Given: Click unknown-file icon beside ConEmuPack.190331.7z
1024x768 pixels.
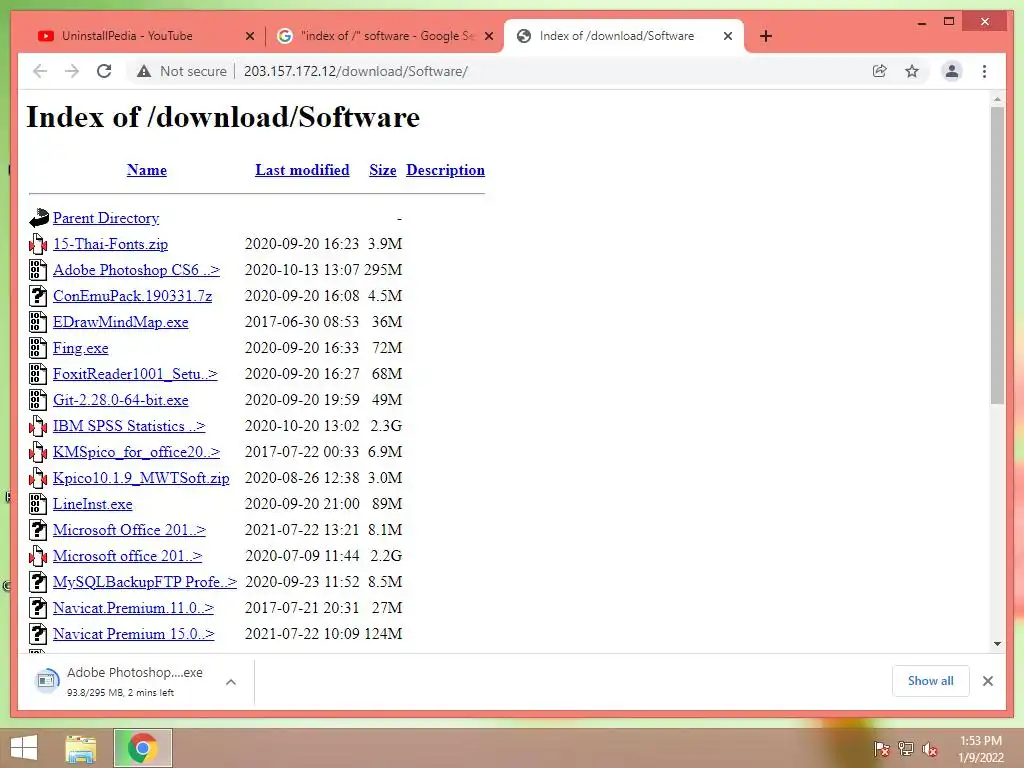Looking at the screenshot, I should (x=39, y=296).
